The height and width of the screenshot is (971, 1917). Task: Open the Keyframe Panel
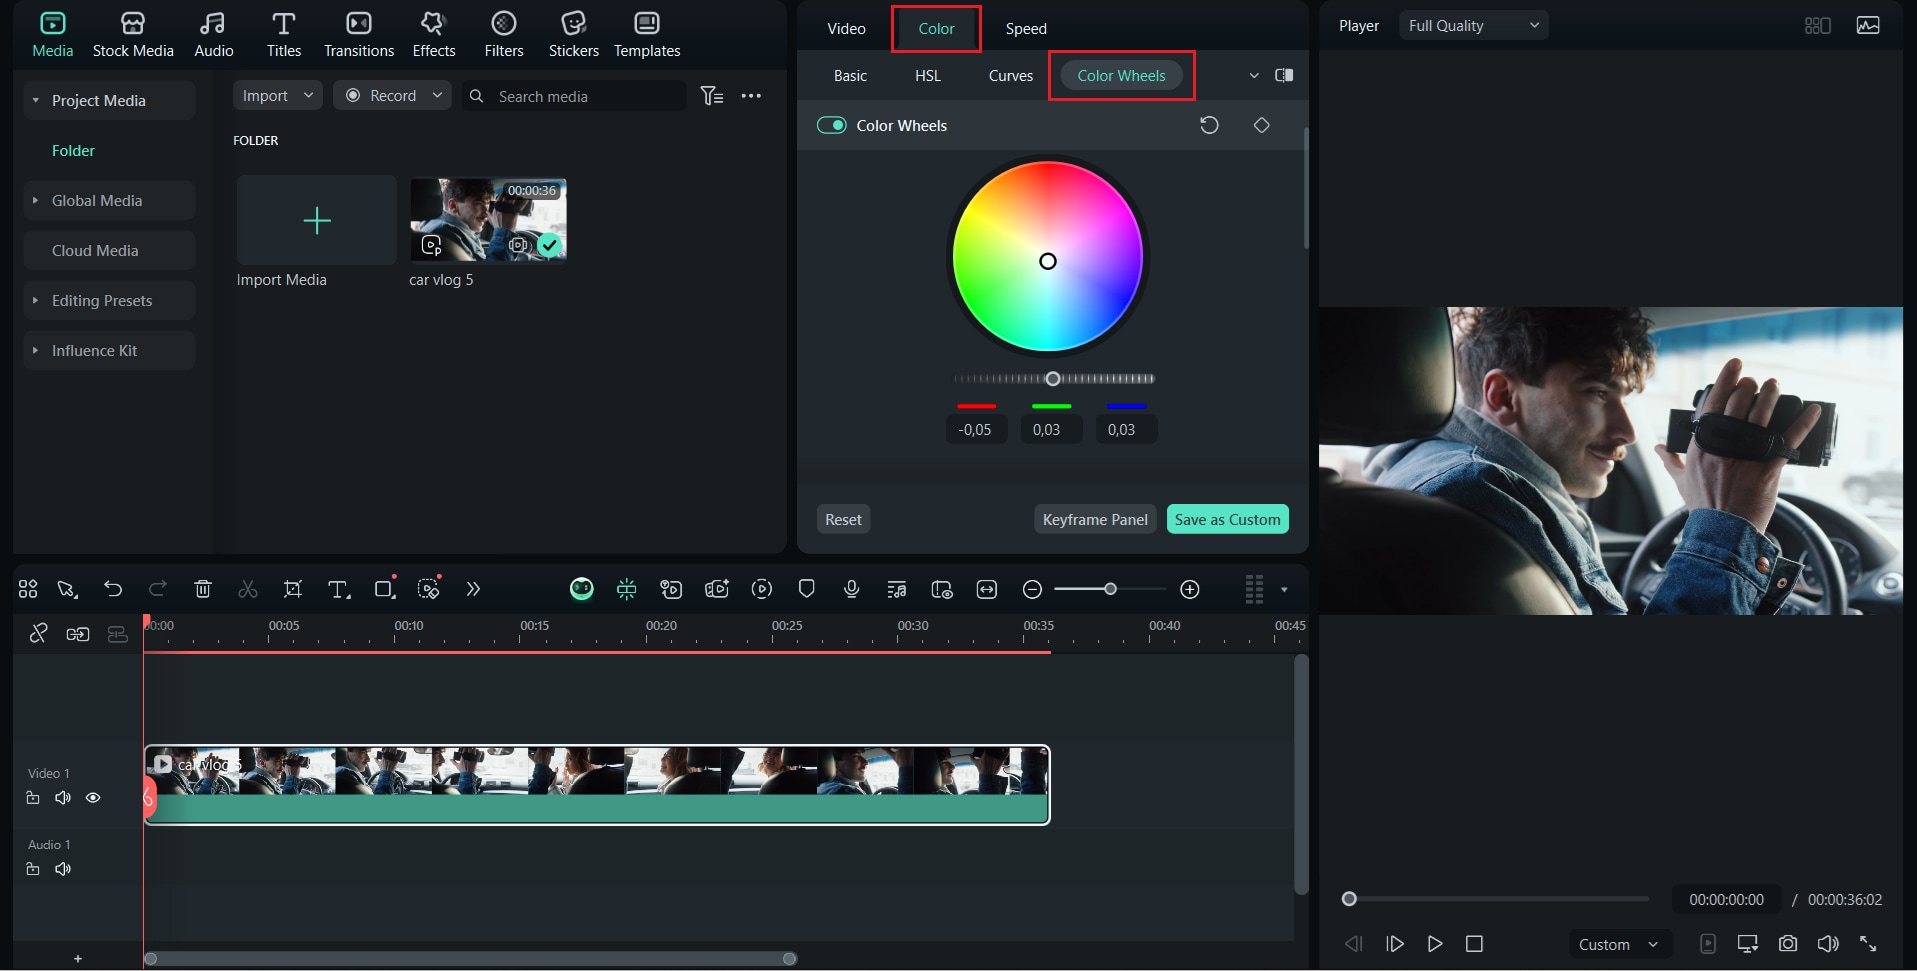pos(1094,519)
